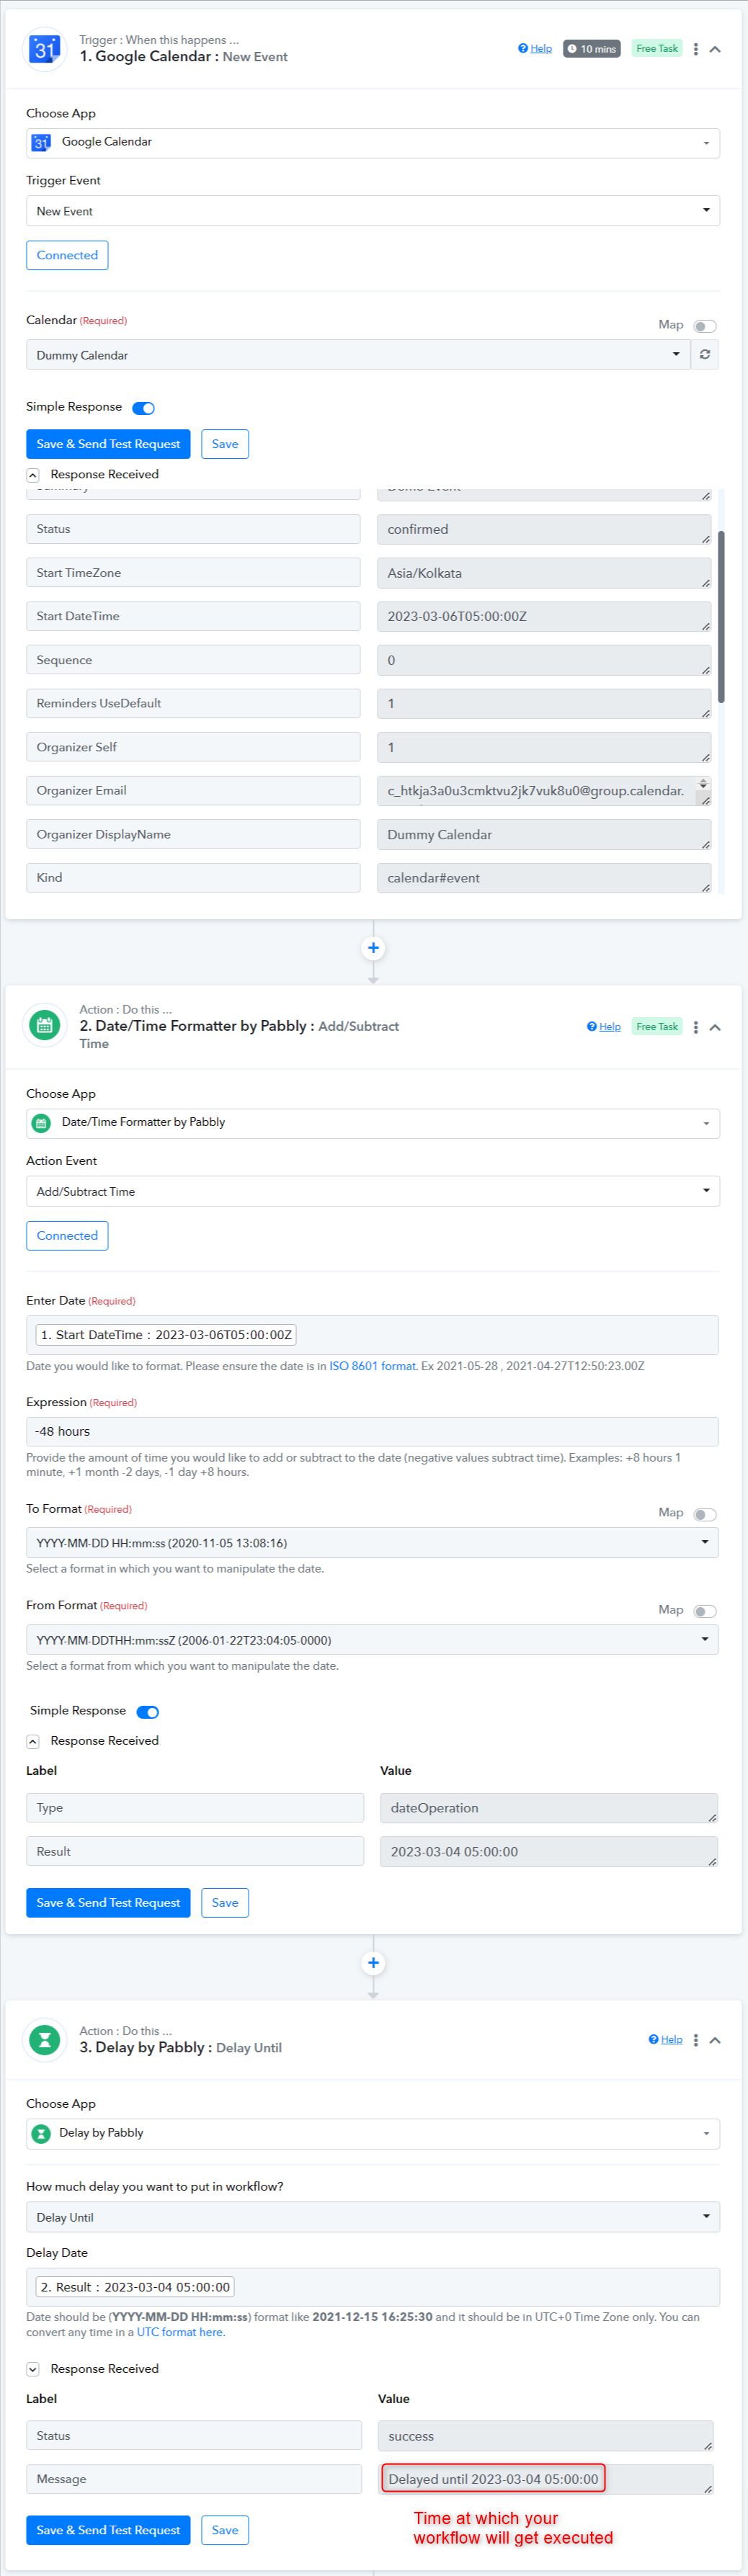Open the ISO 8601 format link

(373, 1366)
